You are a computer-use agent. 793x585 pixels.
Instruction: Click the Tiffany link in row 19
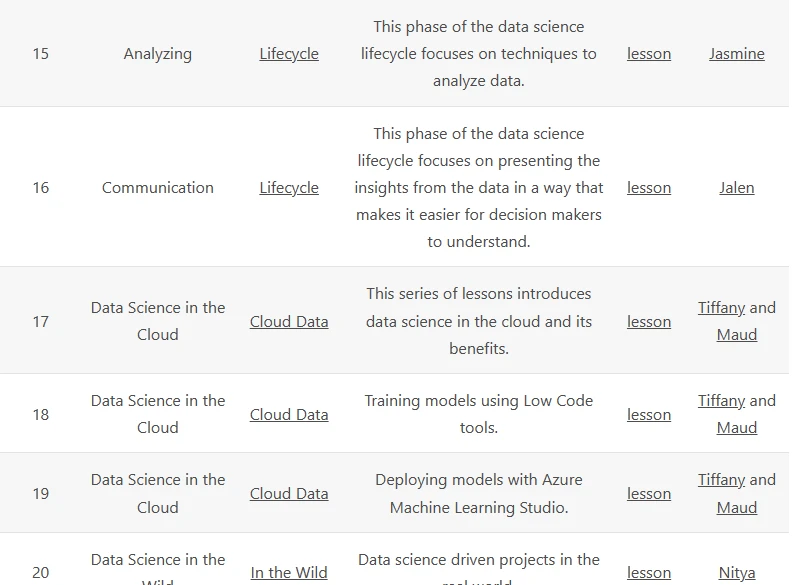pos(722,480)
